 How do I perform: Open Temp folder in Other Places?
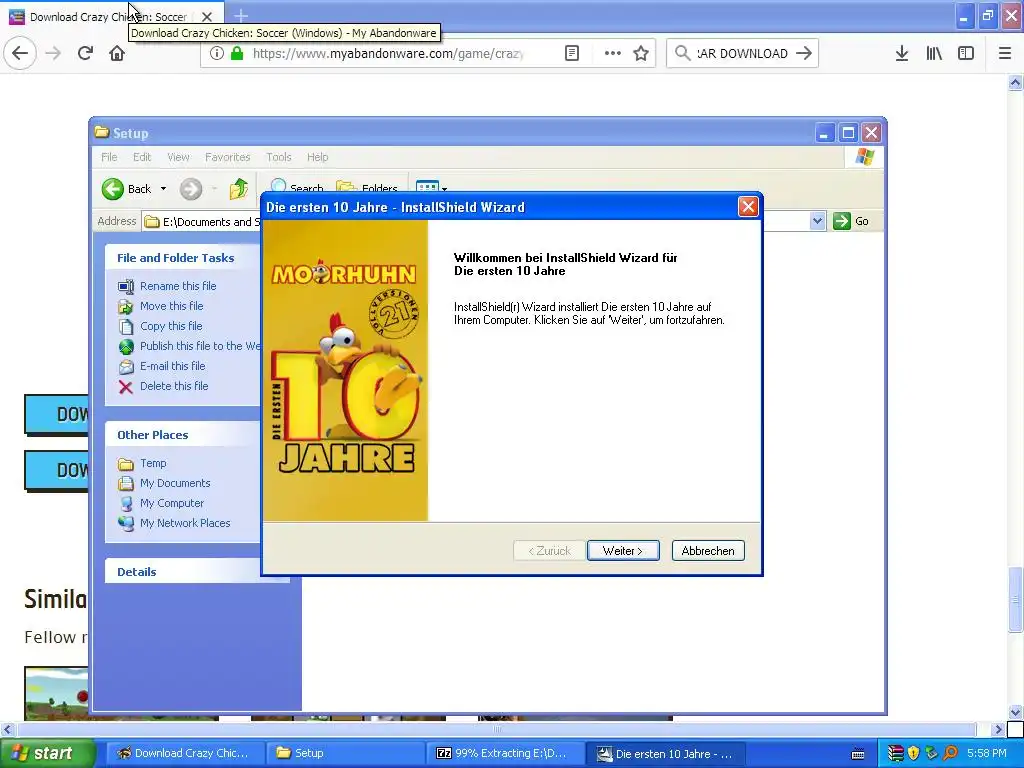[x=153, y=463]
